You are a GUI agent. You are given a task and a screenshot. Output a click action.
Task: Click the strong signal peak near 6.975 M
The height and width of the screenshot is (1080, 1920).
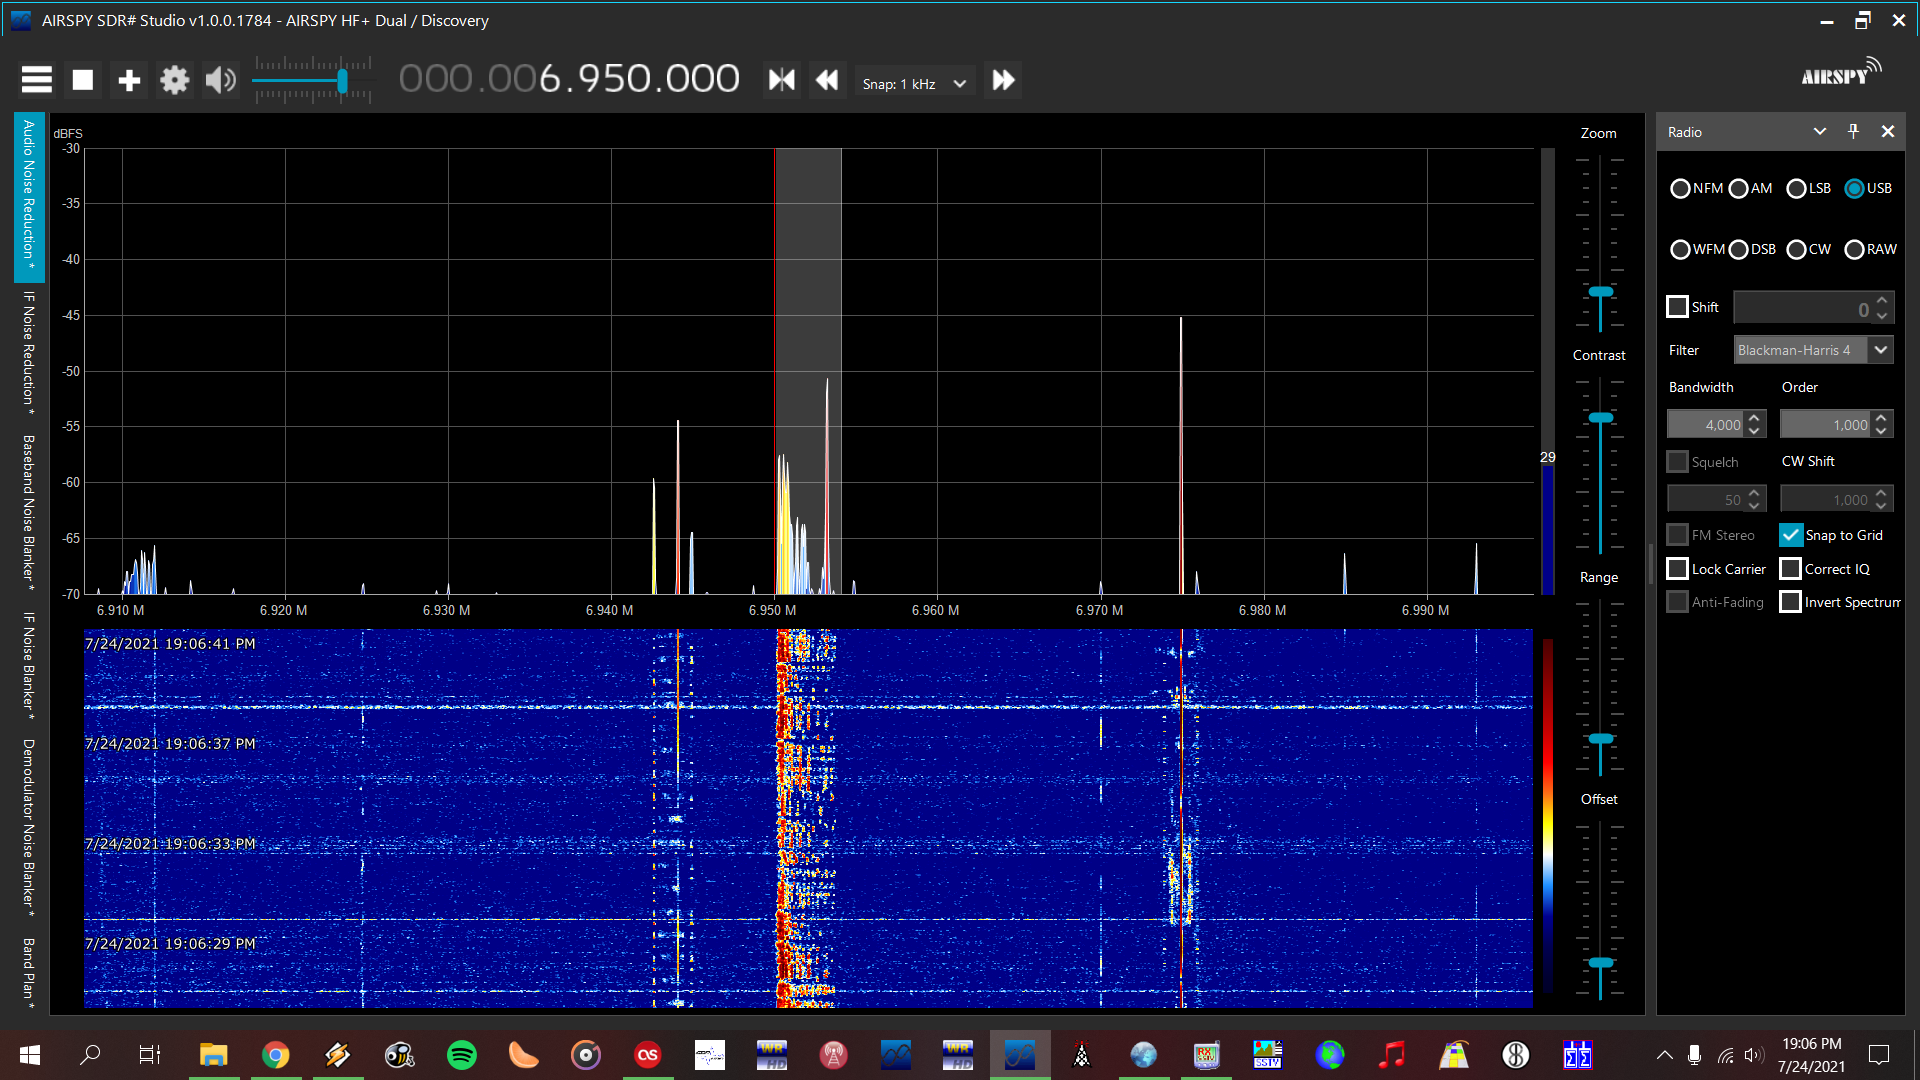point(1181,455)
